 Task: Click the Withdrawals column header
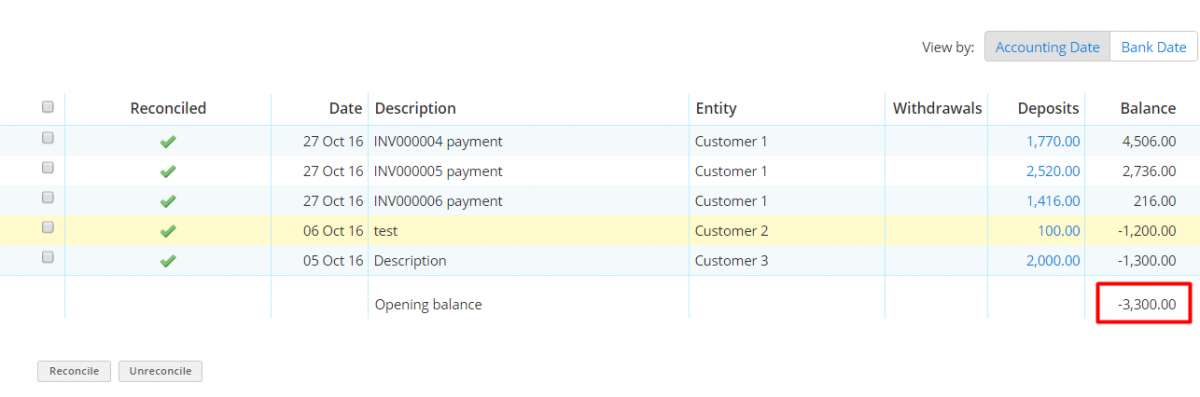(937, 108)
